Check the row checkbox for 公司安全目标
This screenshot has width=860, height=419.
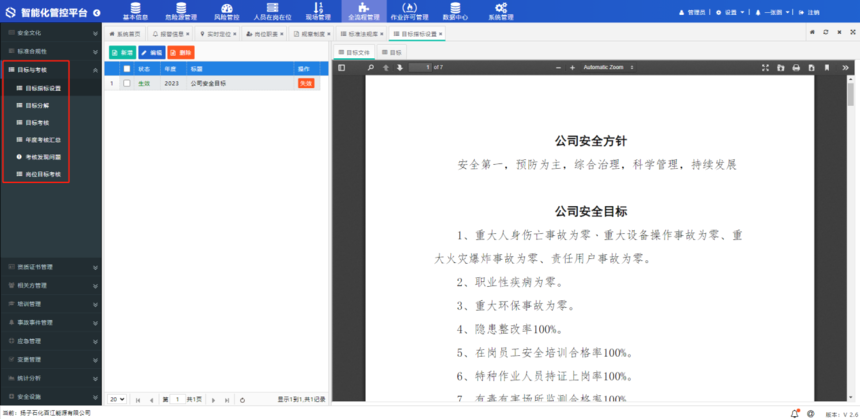[127, 83]
